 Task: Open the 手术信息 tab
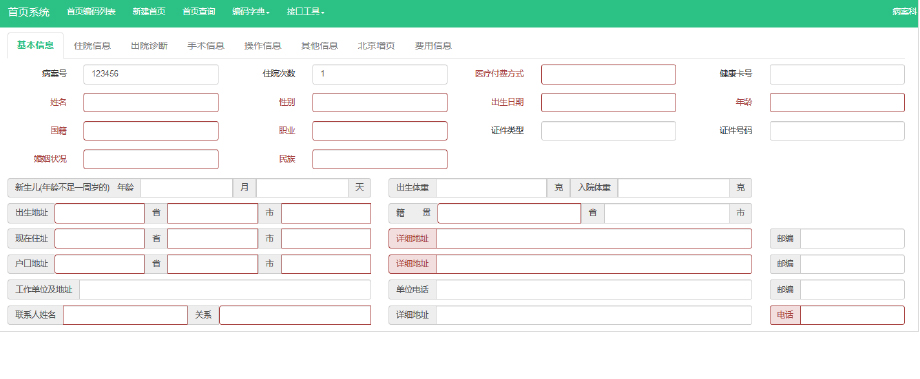point(206,46)
